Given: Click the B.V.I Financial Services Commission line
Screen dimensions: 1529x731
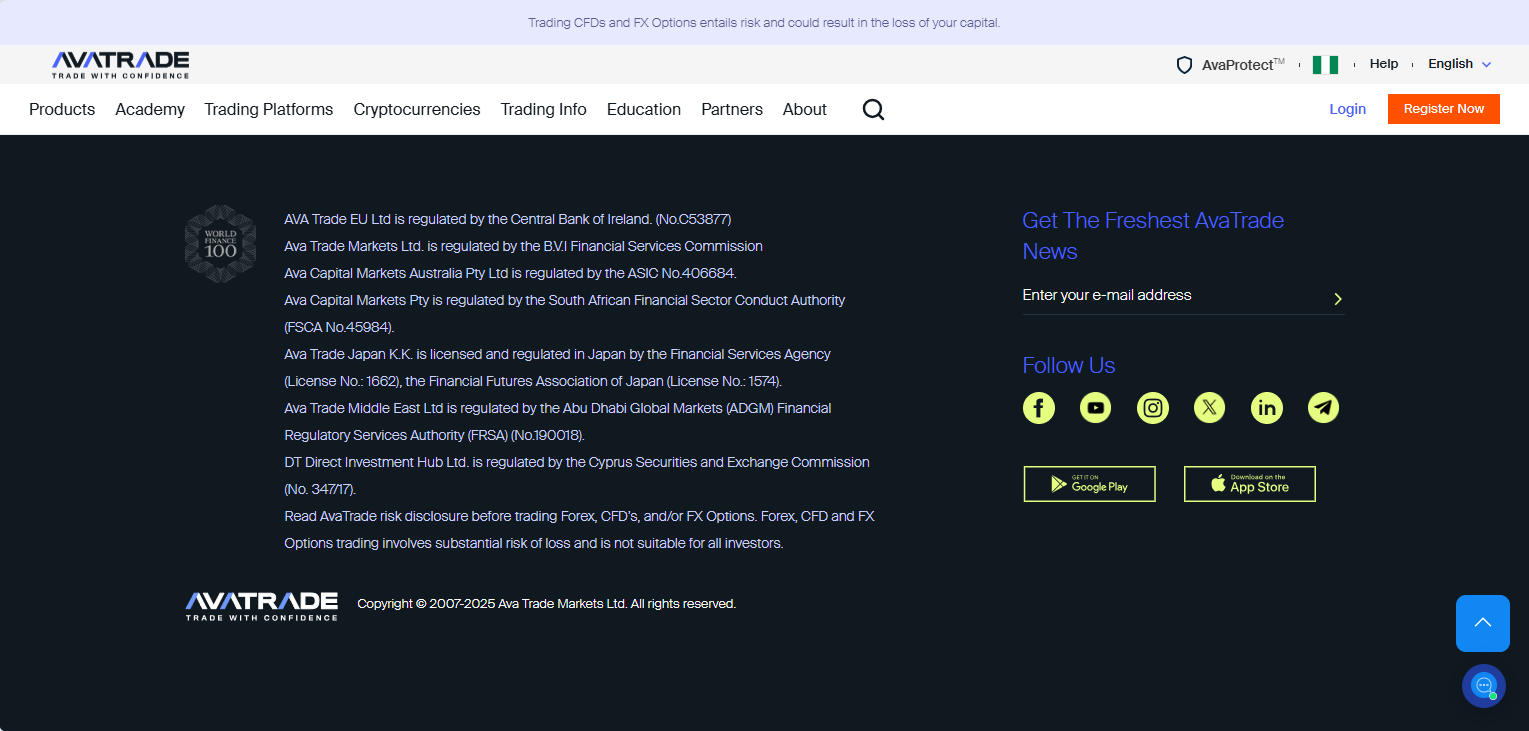Looking at the screenshot, I should pyautogui.click(x=524, y=246).
